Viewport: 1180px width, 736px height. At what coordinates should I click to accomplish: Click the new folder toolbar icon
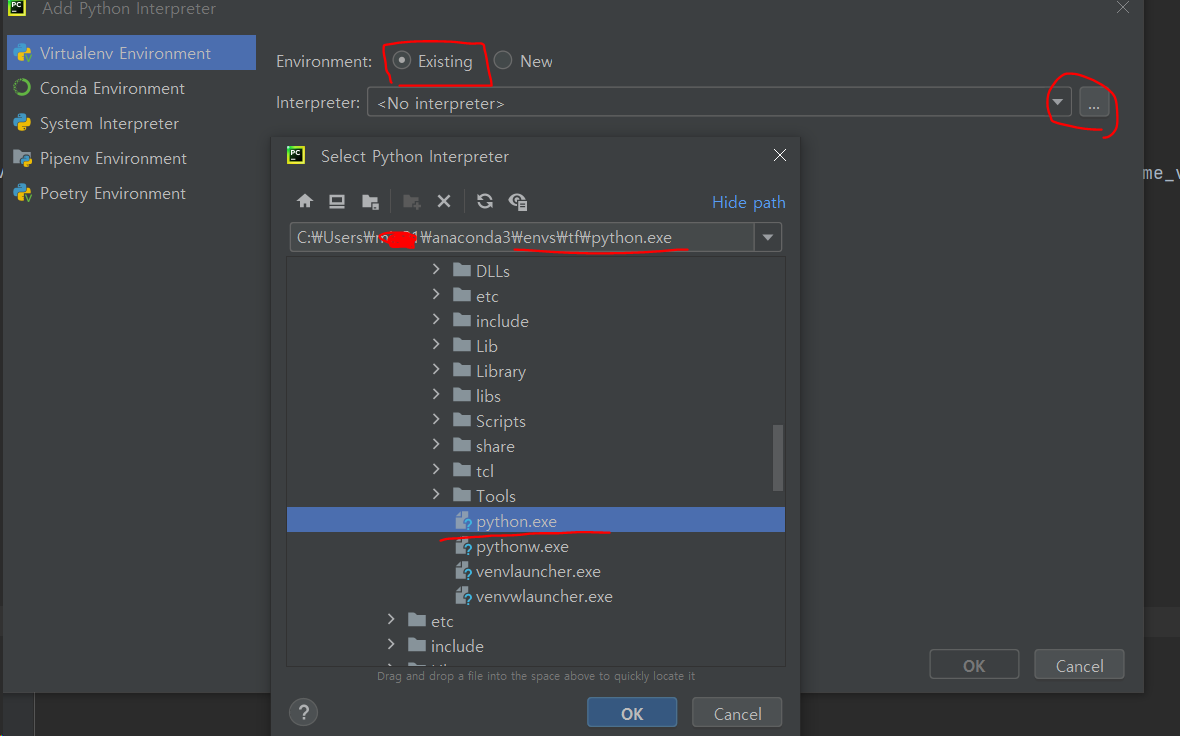412,201
